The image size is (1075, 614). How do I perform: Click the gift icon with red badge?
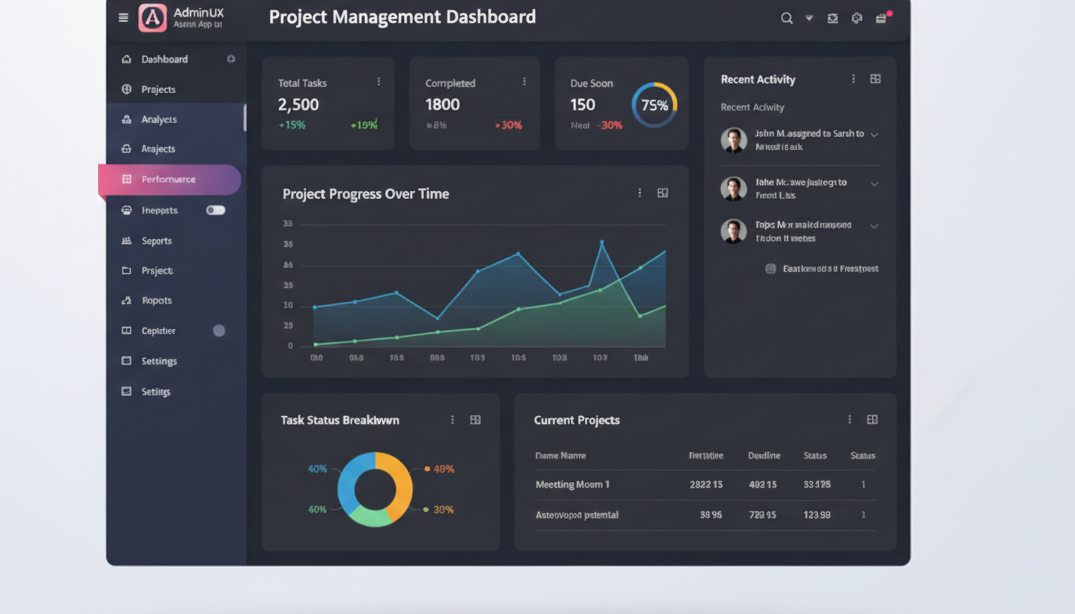point(881,18)
